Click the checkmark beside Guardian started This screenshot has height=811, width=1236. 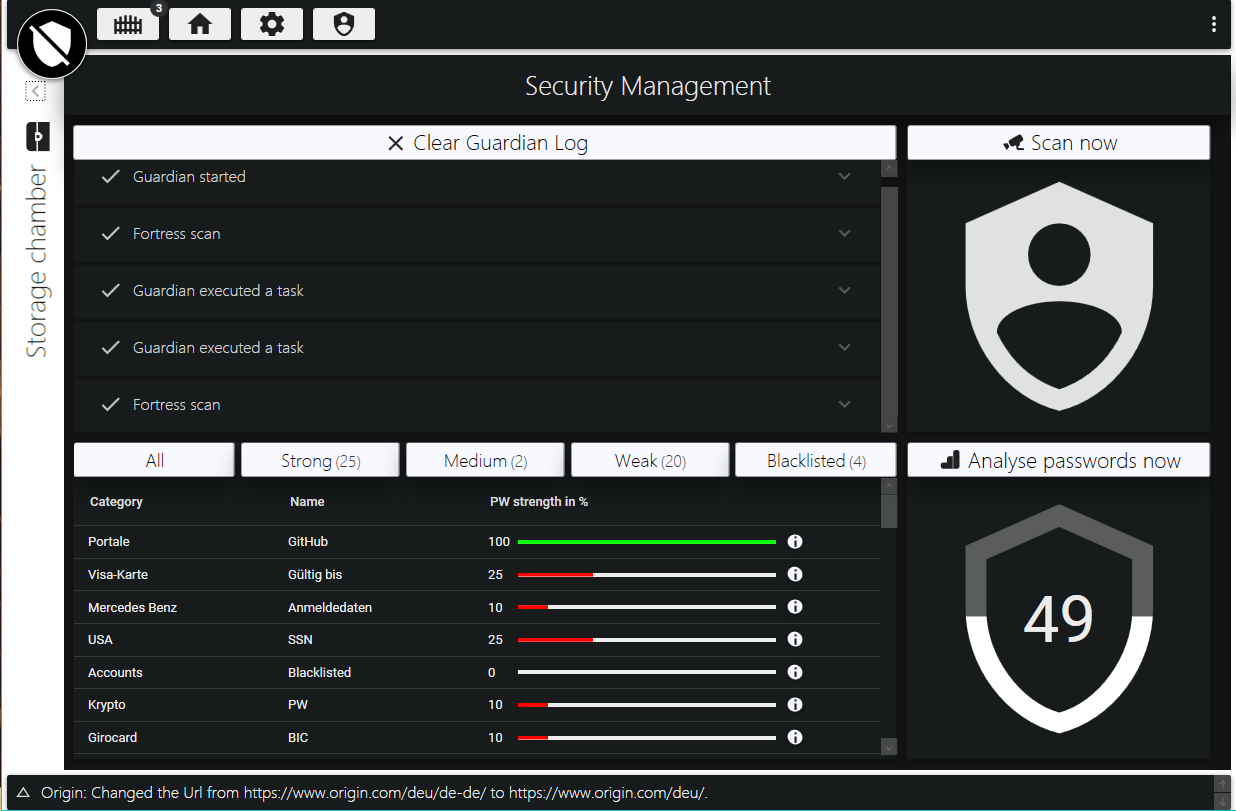coord(111,177)
